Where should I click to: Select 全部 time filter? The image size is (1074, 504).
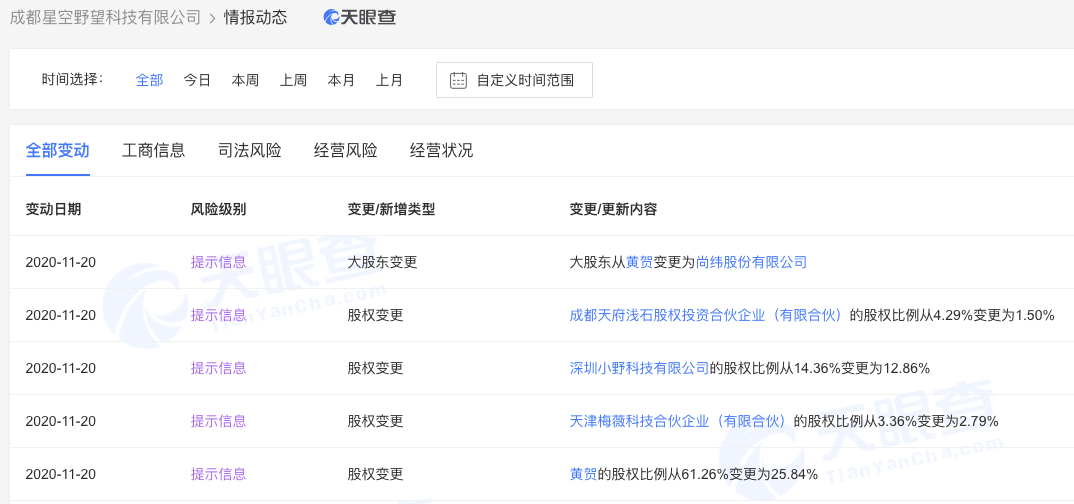(x=149, y=81)
